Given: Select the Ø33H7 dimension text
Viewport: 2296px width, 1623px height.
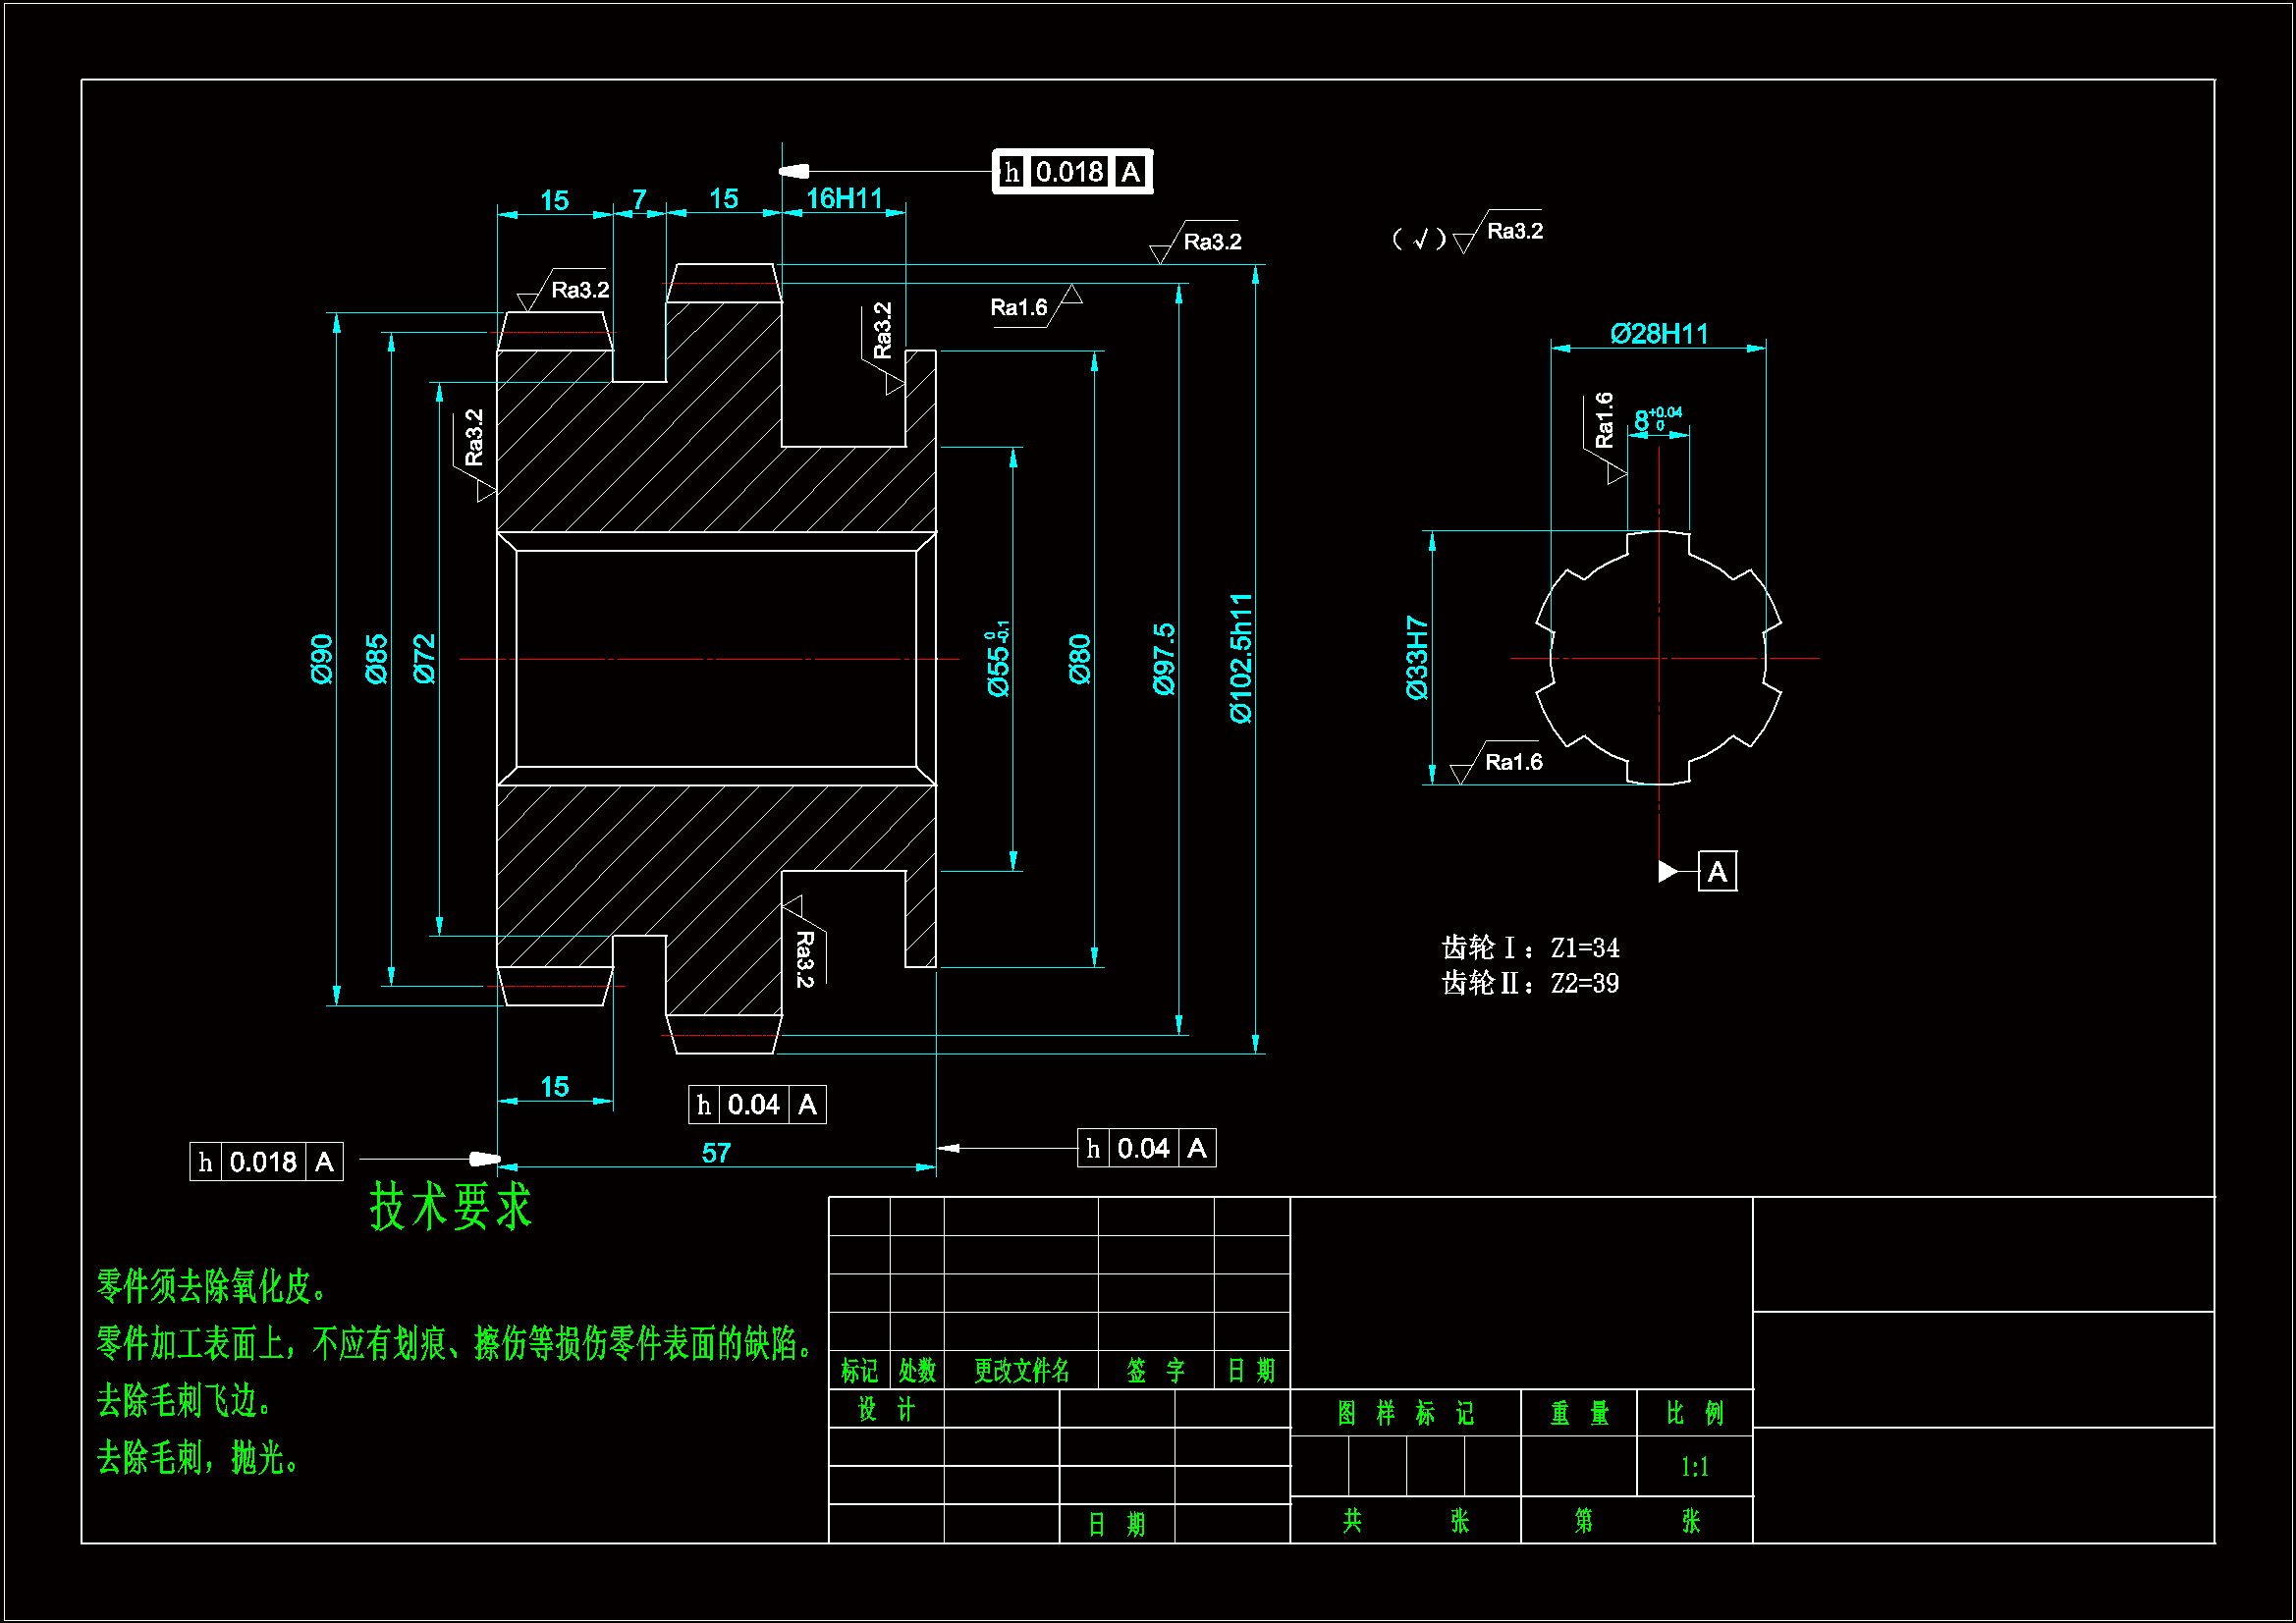Looking at the screenshot, I should (x=1417, y=658).
